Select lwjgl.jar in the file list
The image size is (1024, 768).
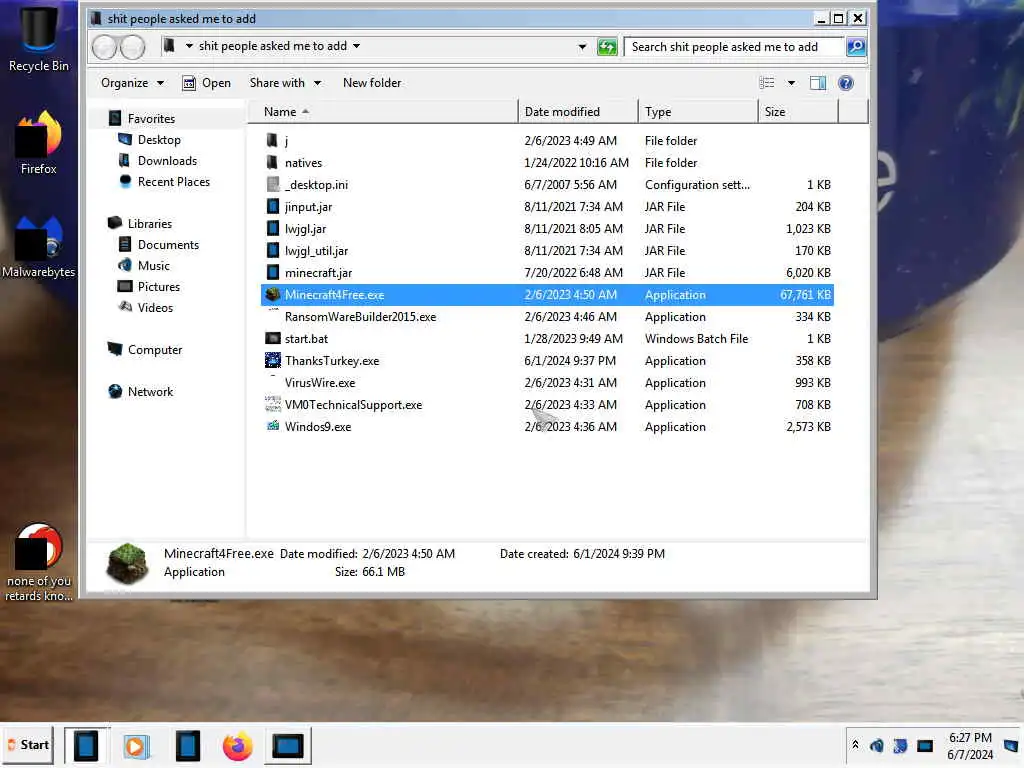point(547,229)
